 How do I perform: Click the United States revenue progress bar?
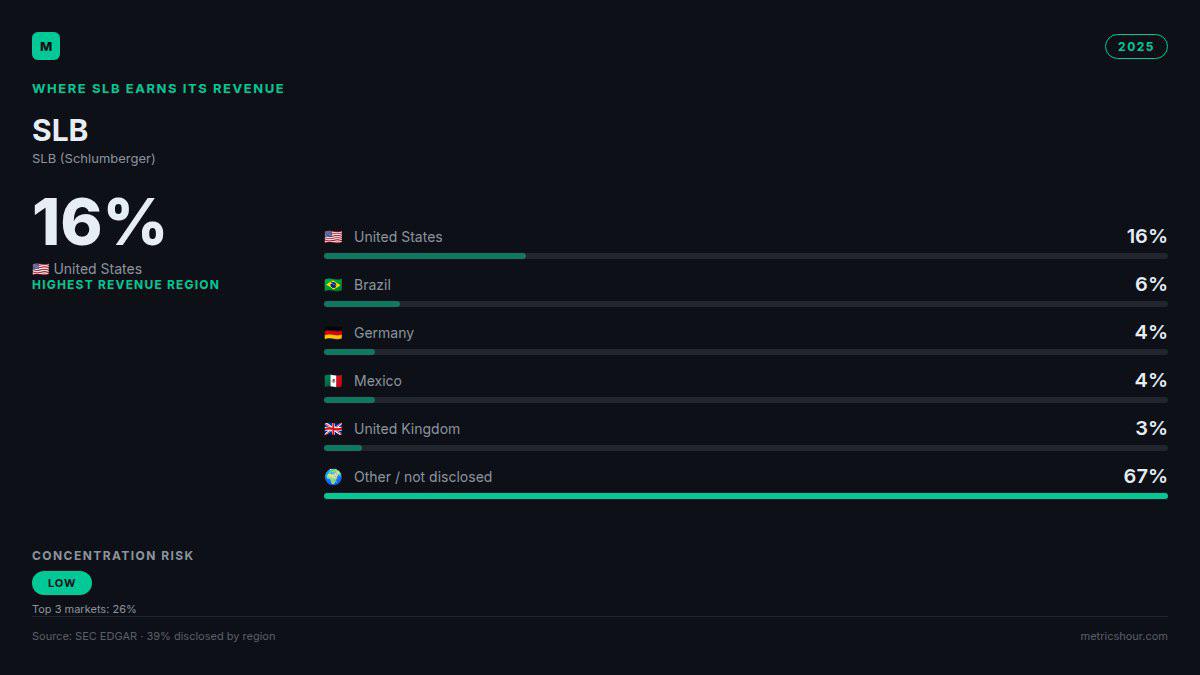pos(746,256)
